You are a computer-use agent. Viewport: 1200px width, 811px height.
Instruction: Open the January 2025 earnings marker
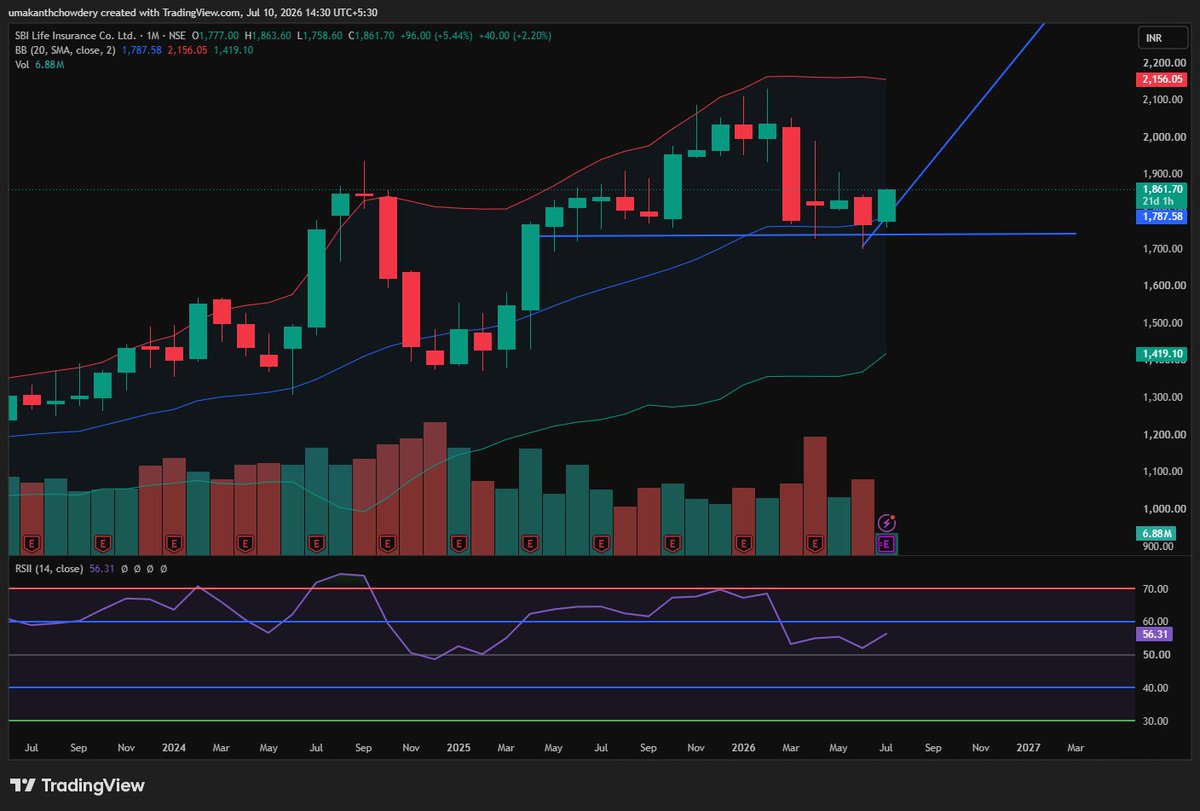pyautogui.click(x=459, y=543)
